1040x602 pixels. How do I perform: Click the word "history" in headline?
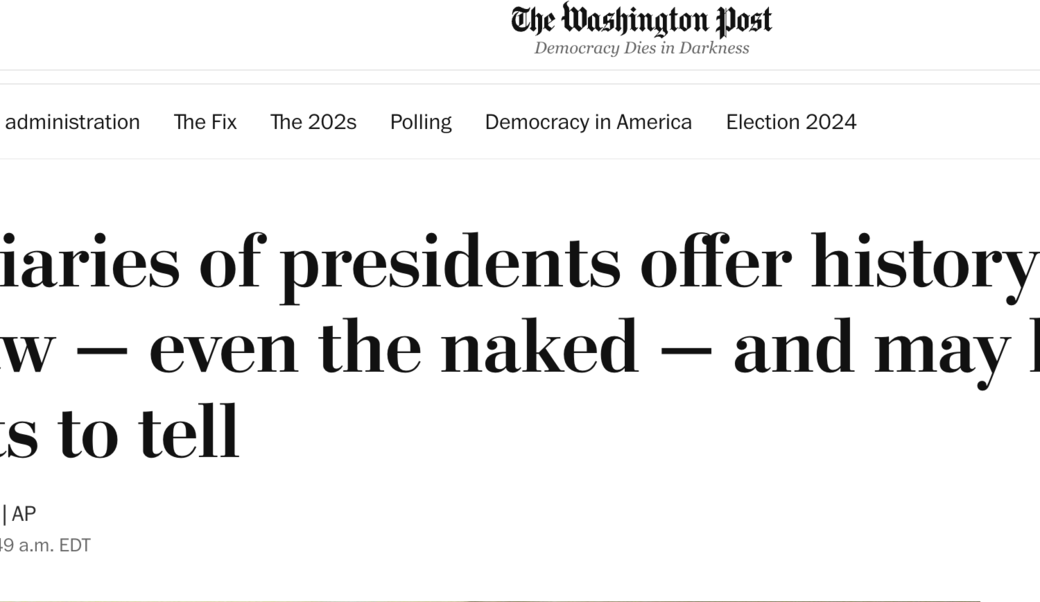pyautogui.click(x=922, y=263)
